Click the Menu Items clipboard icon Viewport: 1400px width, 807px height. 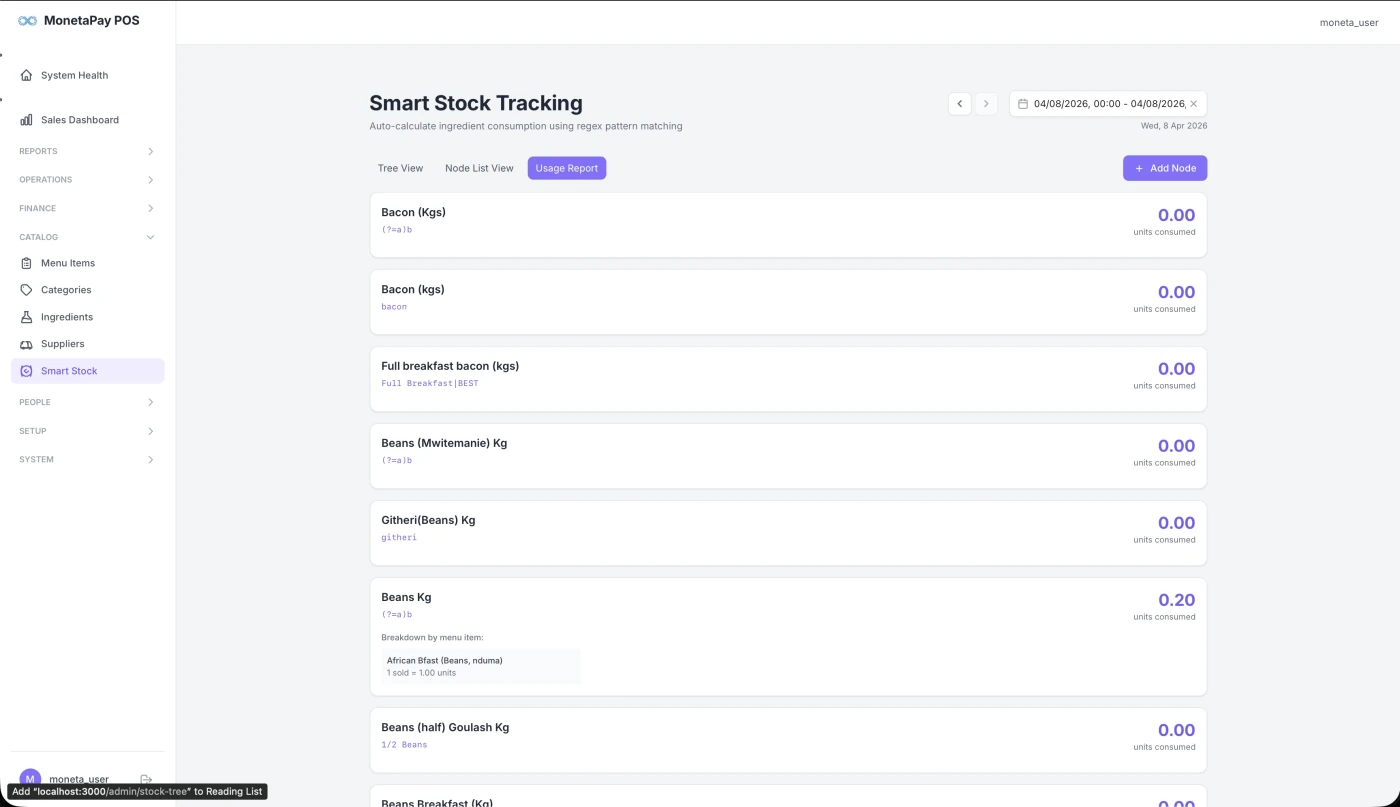[25, 262]
